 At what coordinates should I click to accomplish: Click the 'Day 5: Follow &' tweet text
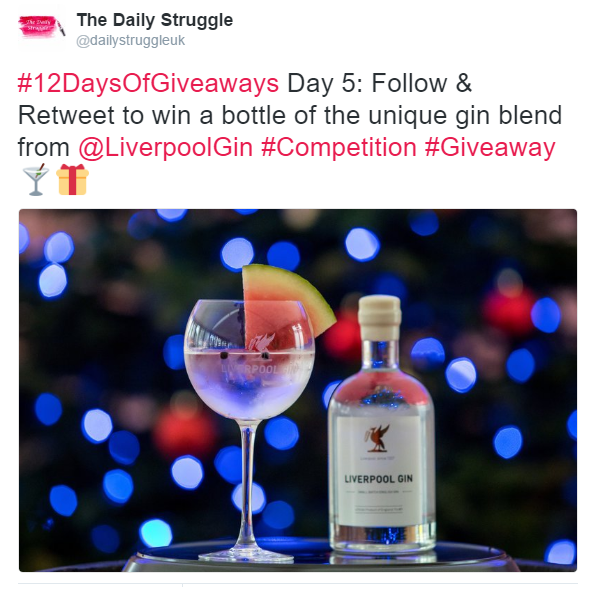379,84
